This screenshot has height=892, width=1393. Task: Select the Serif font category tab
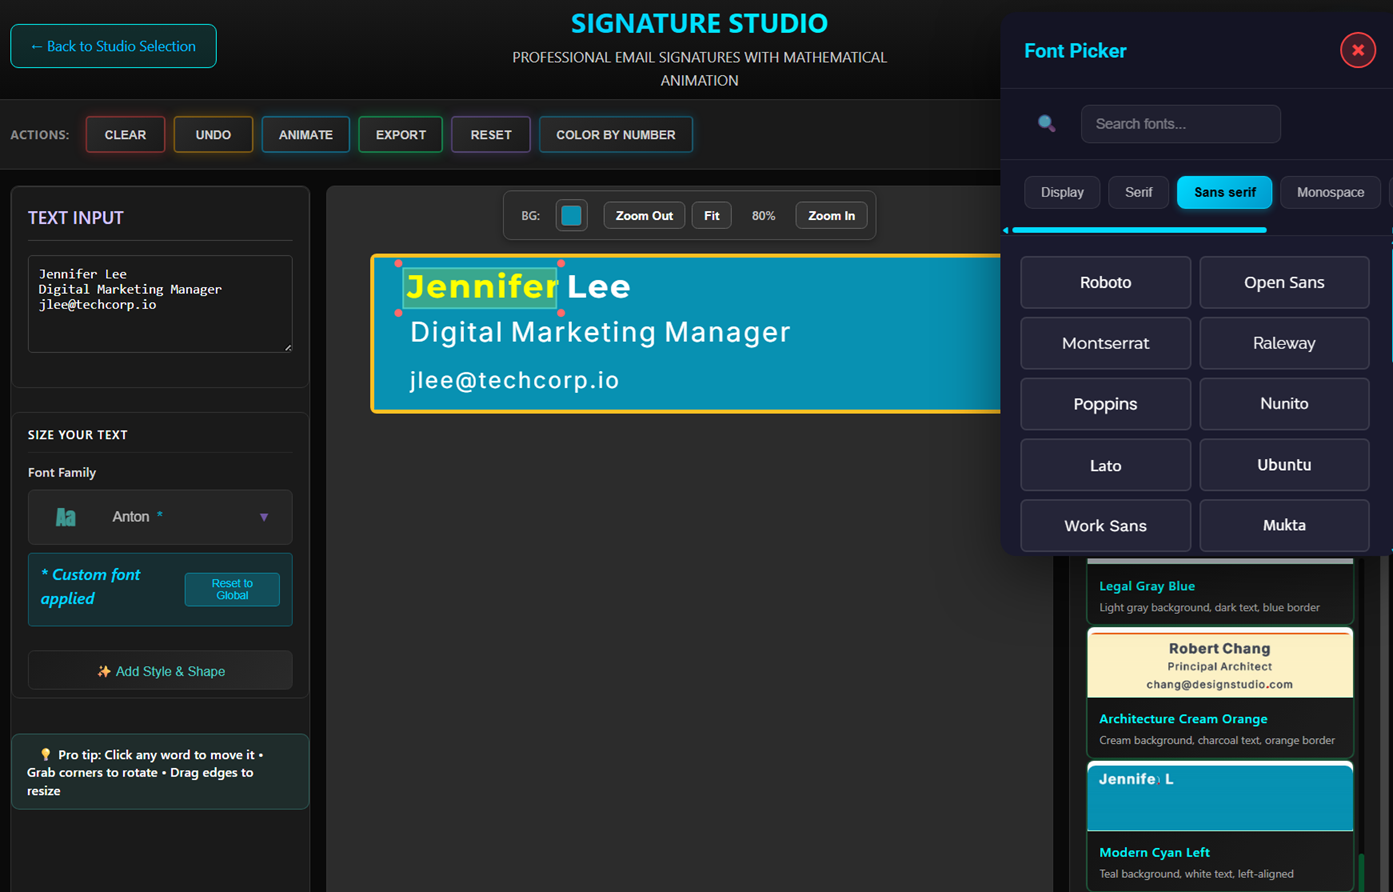click(x=1138, y=192)
